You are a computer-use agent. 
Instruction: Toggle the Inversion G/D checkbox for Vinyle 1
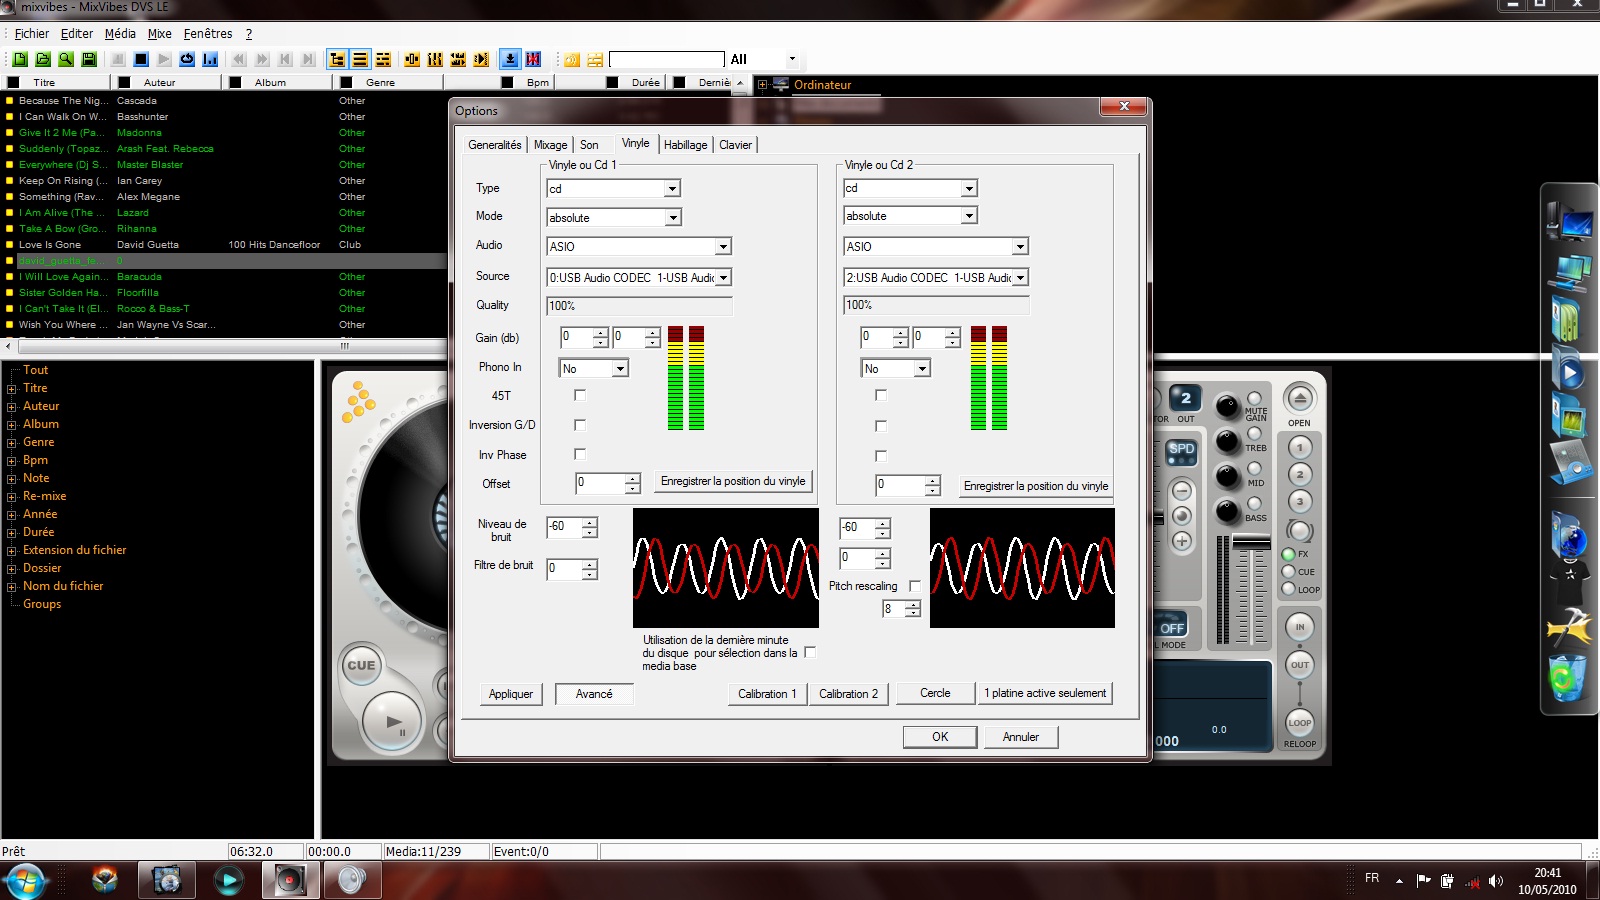click(580, 425)
